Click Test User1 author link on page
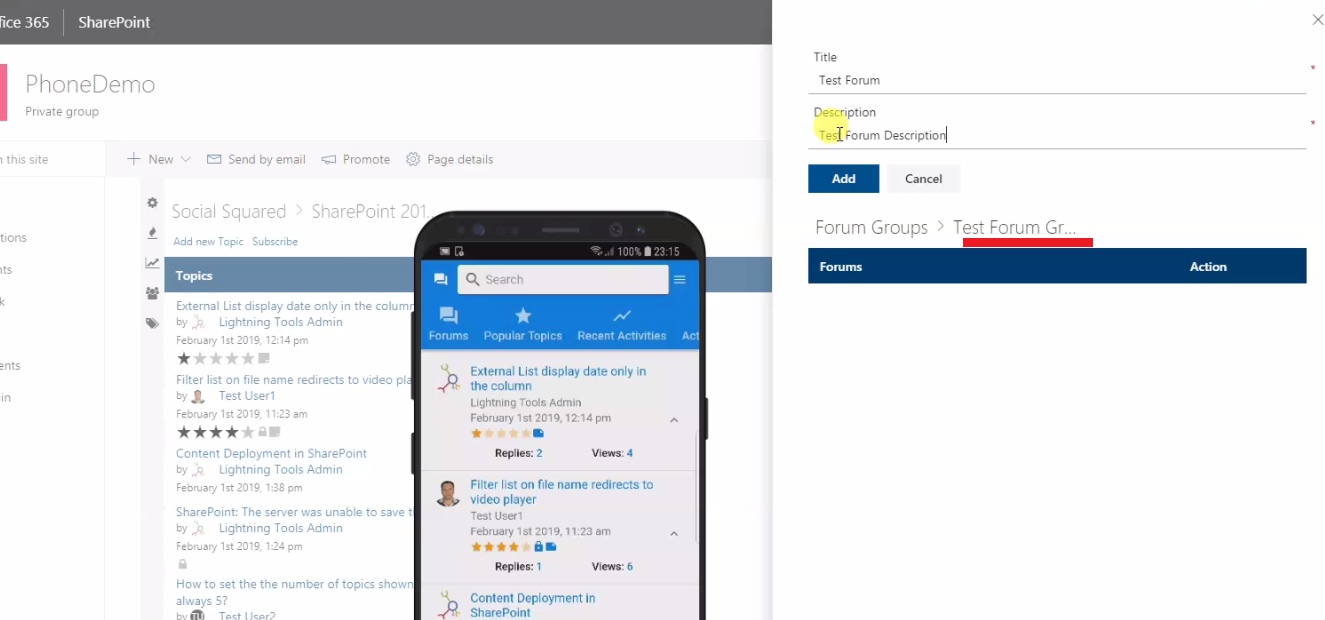 pos(247,396)
